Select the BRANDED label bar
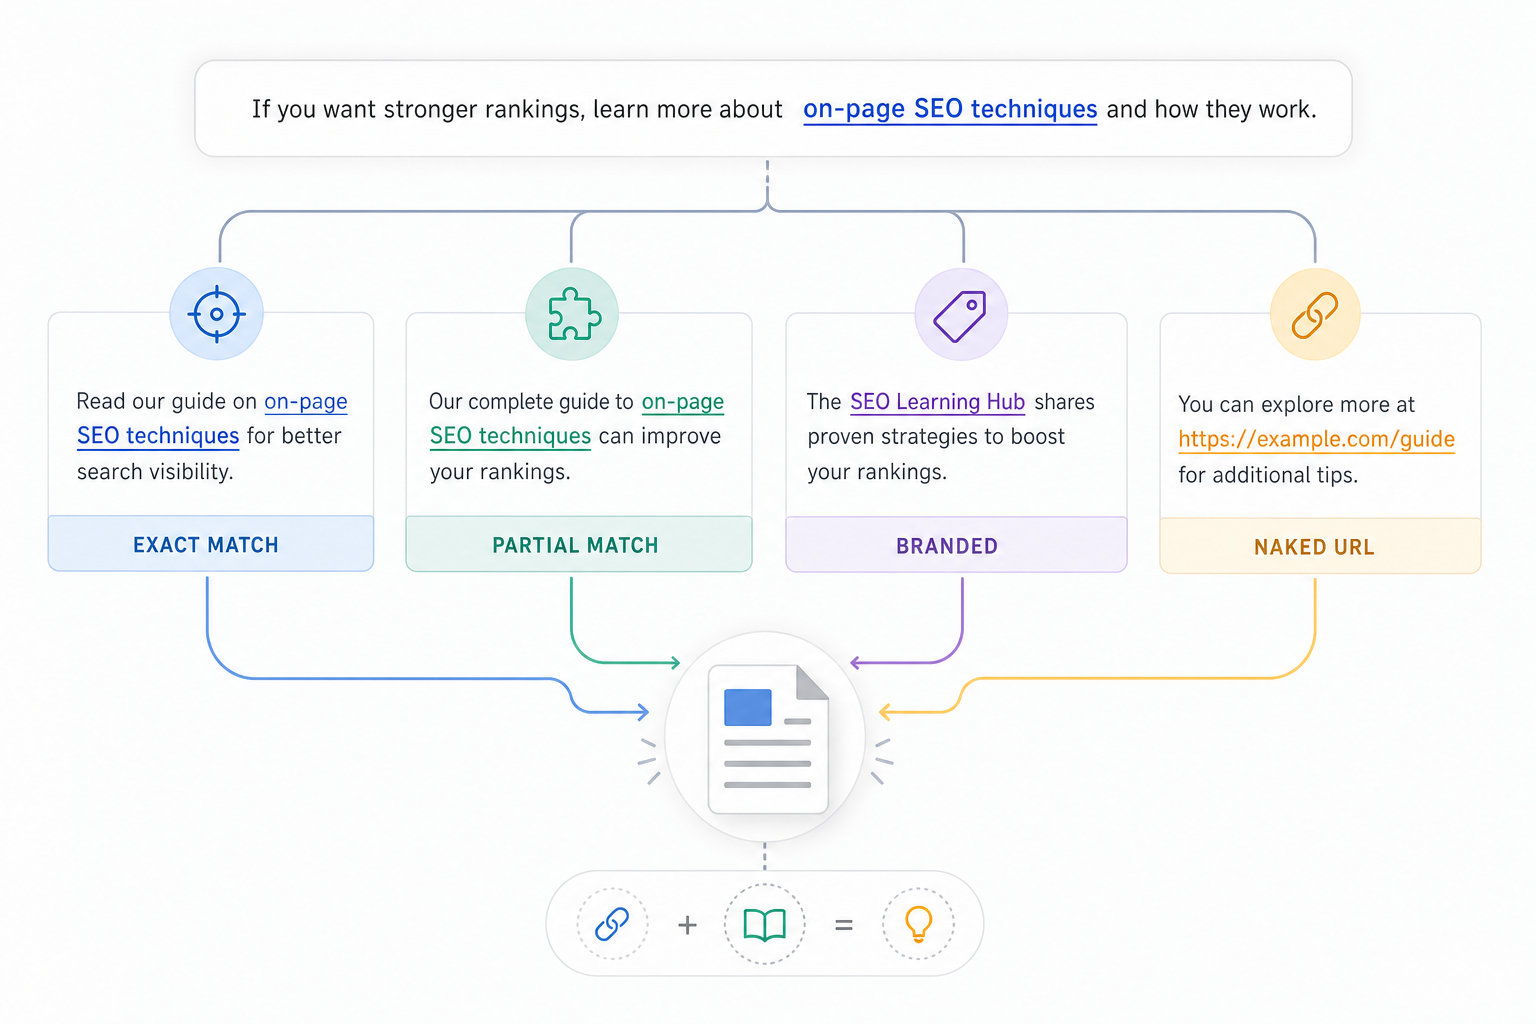 pos(956,545)
